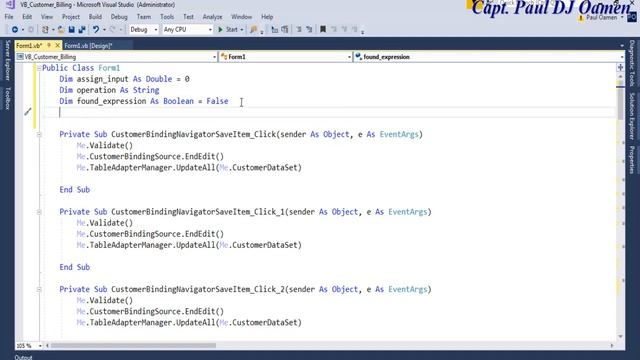
Task: Click the Find in Files toolbar icon
Action: (253, 29)
